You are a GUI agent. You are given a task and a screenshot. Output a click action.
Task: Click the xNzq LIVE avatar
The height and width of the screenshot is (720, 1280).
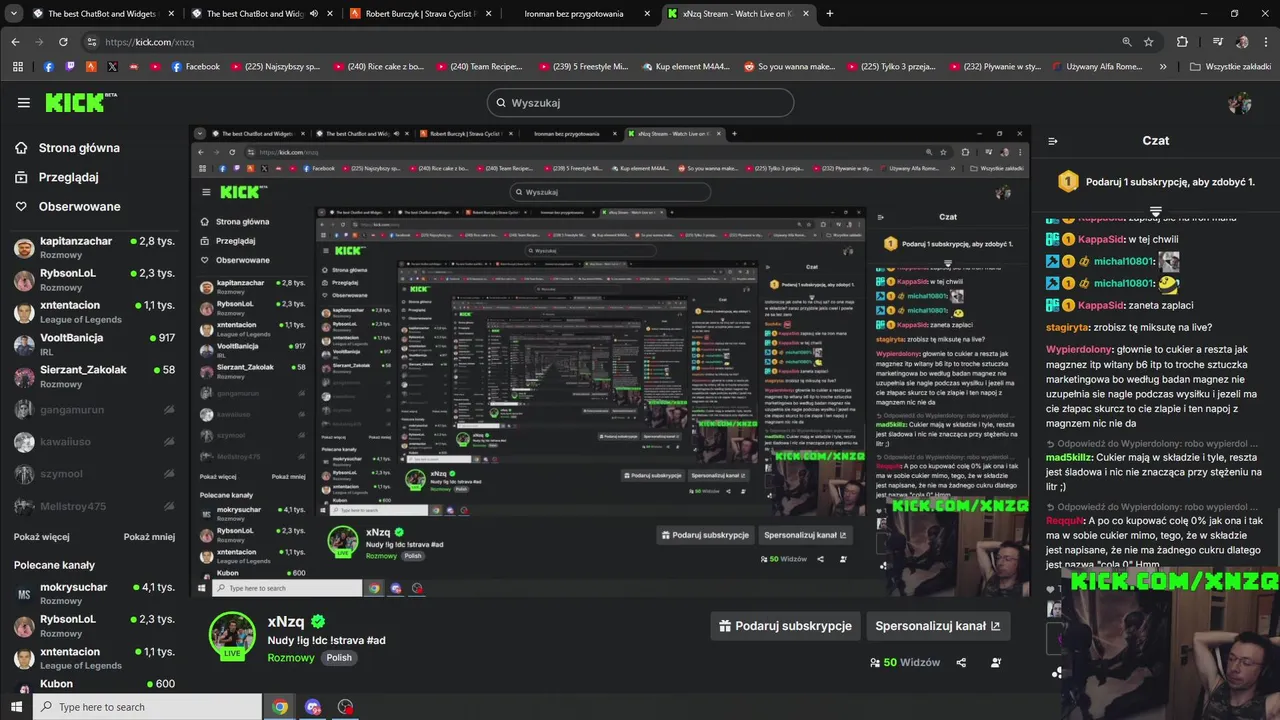coord(232,636)
